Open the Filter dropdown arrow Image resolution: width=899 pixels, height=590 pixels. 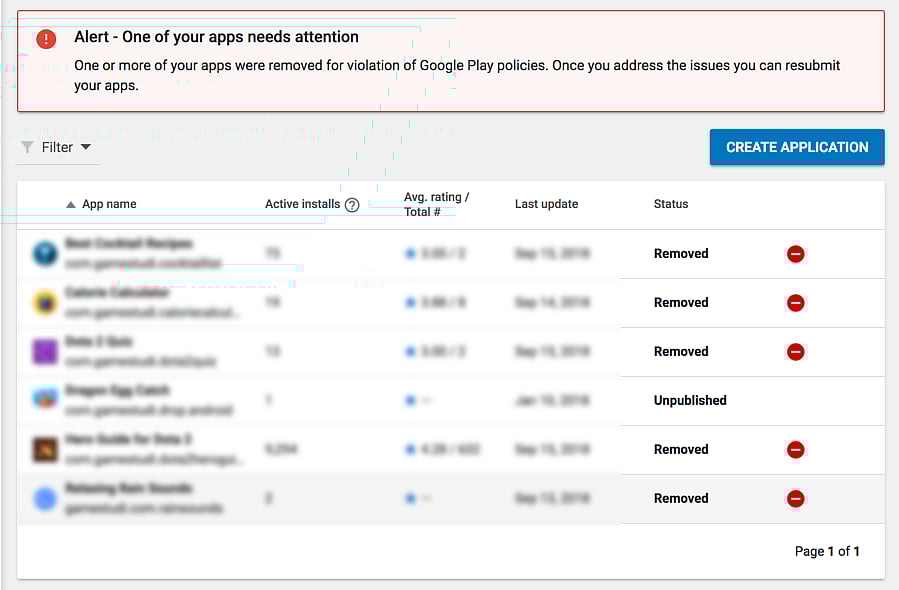85,147
